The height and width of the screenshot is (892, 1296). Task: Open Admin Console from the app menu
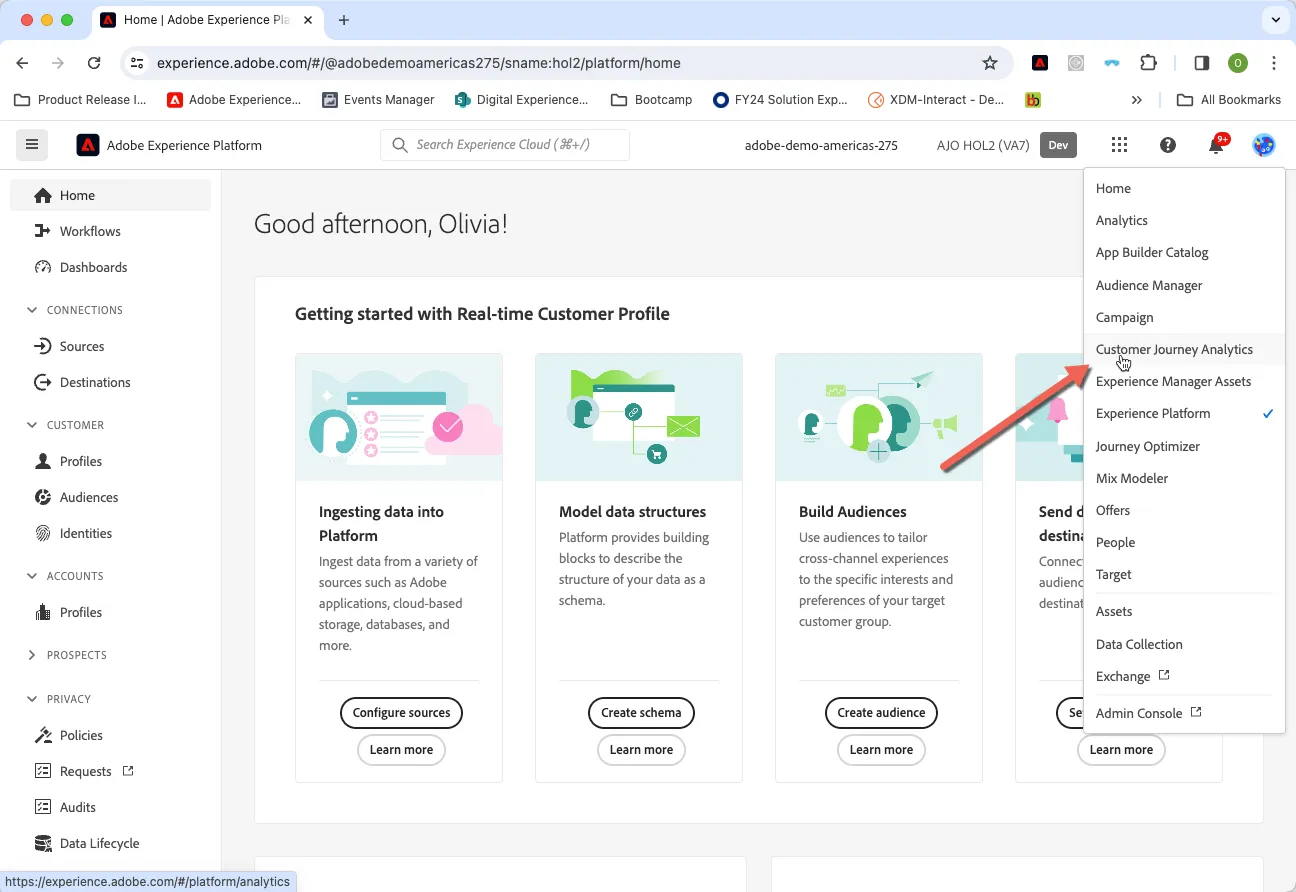click(x=1184, y=713)
